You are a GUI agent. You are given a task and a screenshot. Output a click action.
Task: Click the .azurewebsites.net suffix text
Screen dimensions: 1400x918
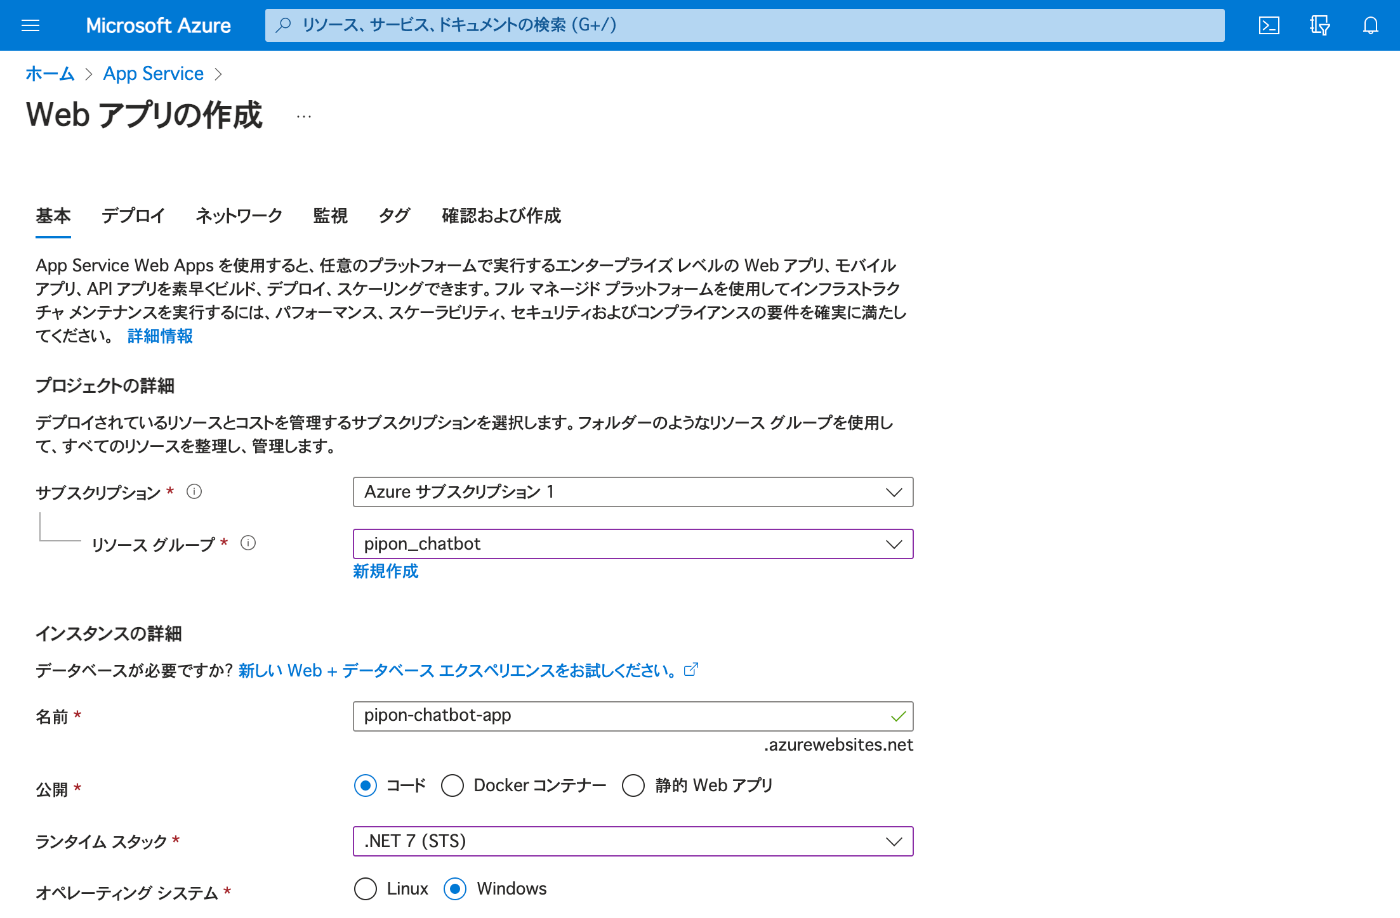tap(838, 745)
